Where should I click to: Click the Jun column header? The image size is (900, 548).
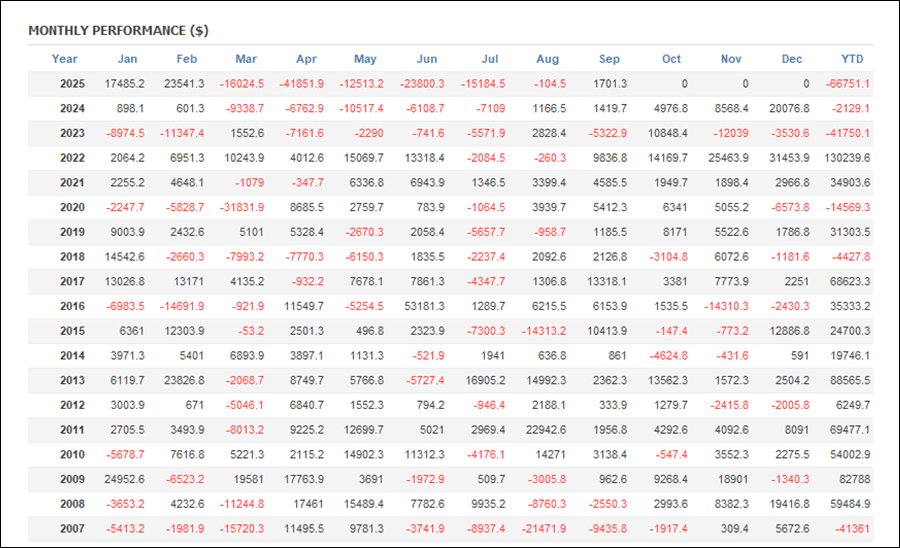point(426,59)
